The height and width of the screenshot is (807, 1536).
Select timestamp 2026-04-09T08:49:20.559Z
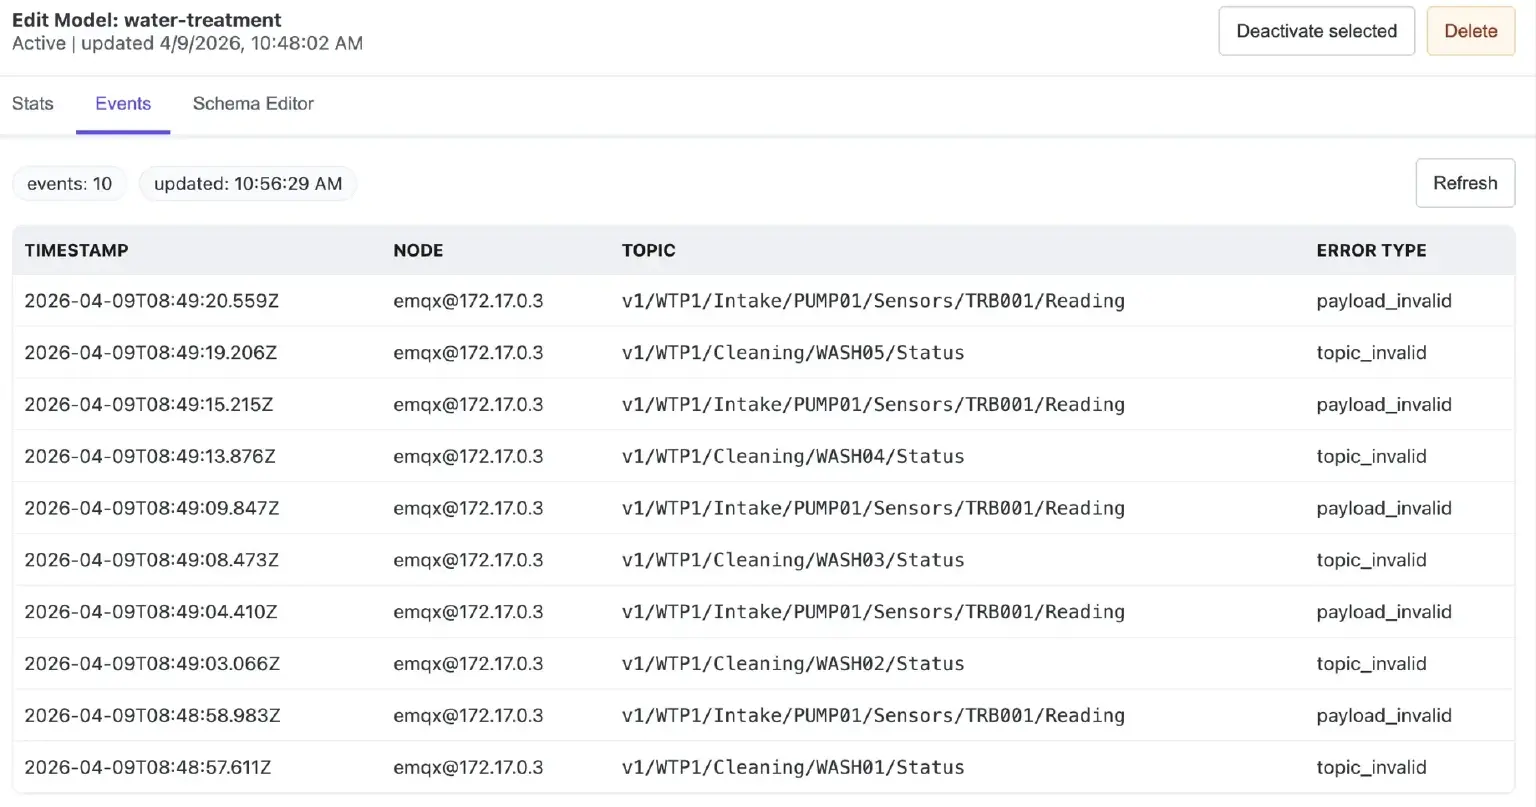click(152, 301)
